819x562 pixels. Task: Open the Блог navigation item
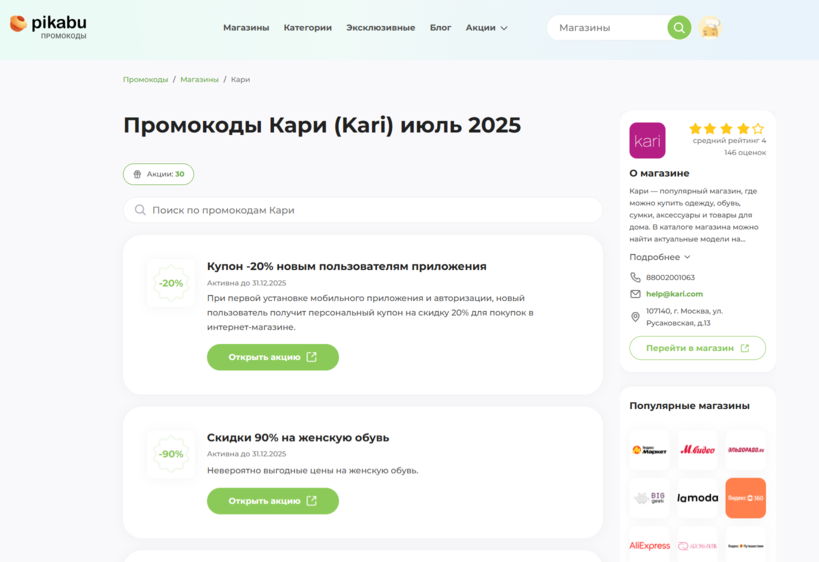[440, 28]
